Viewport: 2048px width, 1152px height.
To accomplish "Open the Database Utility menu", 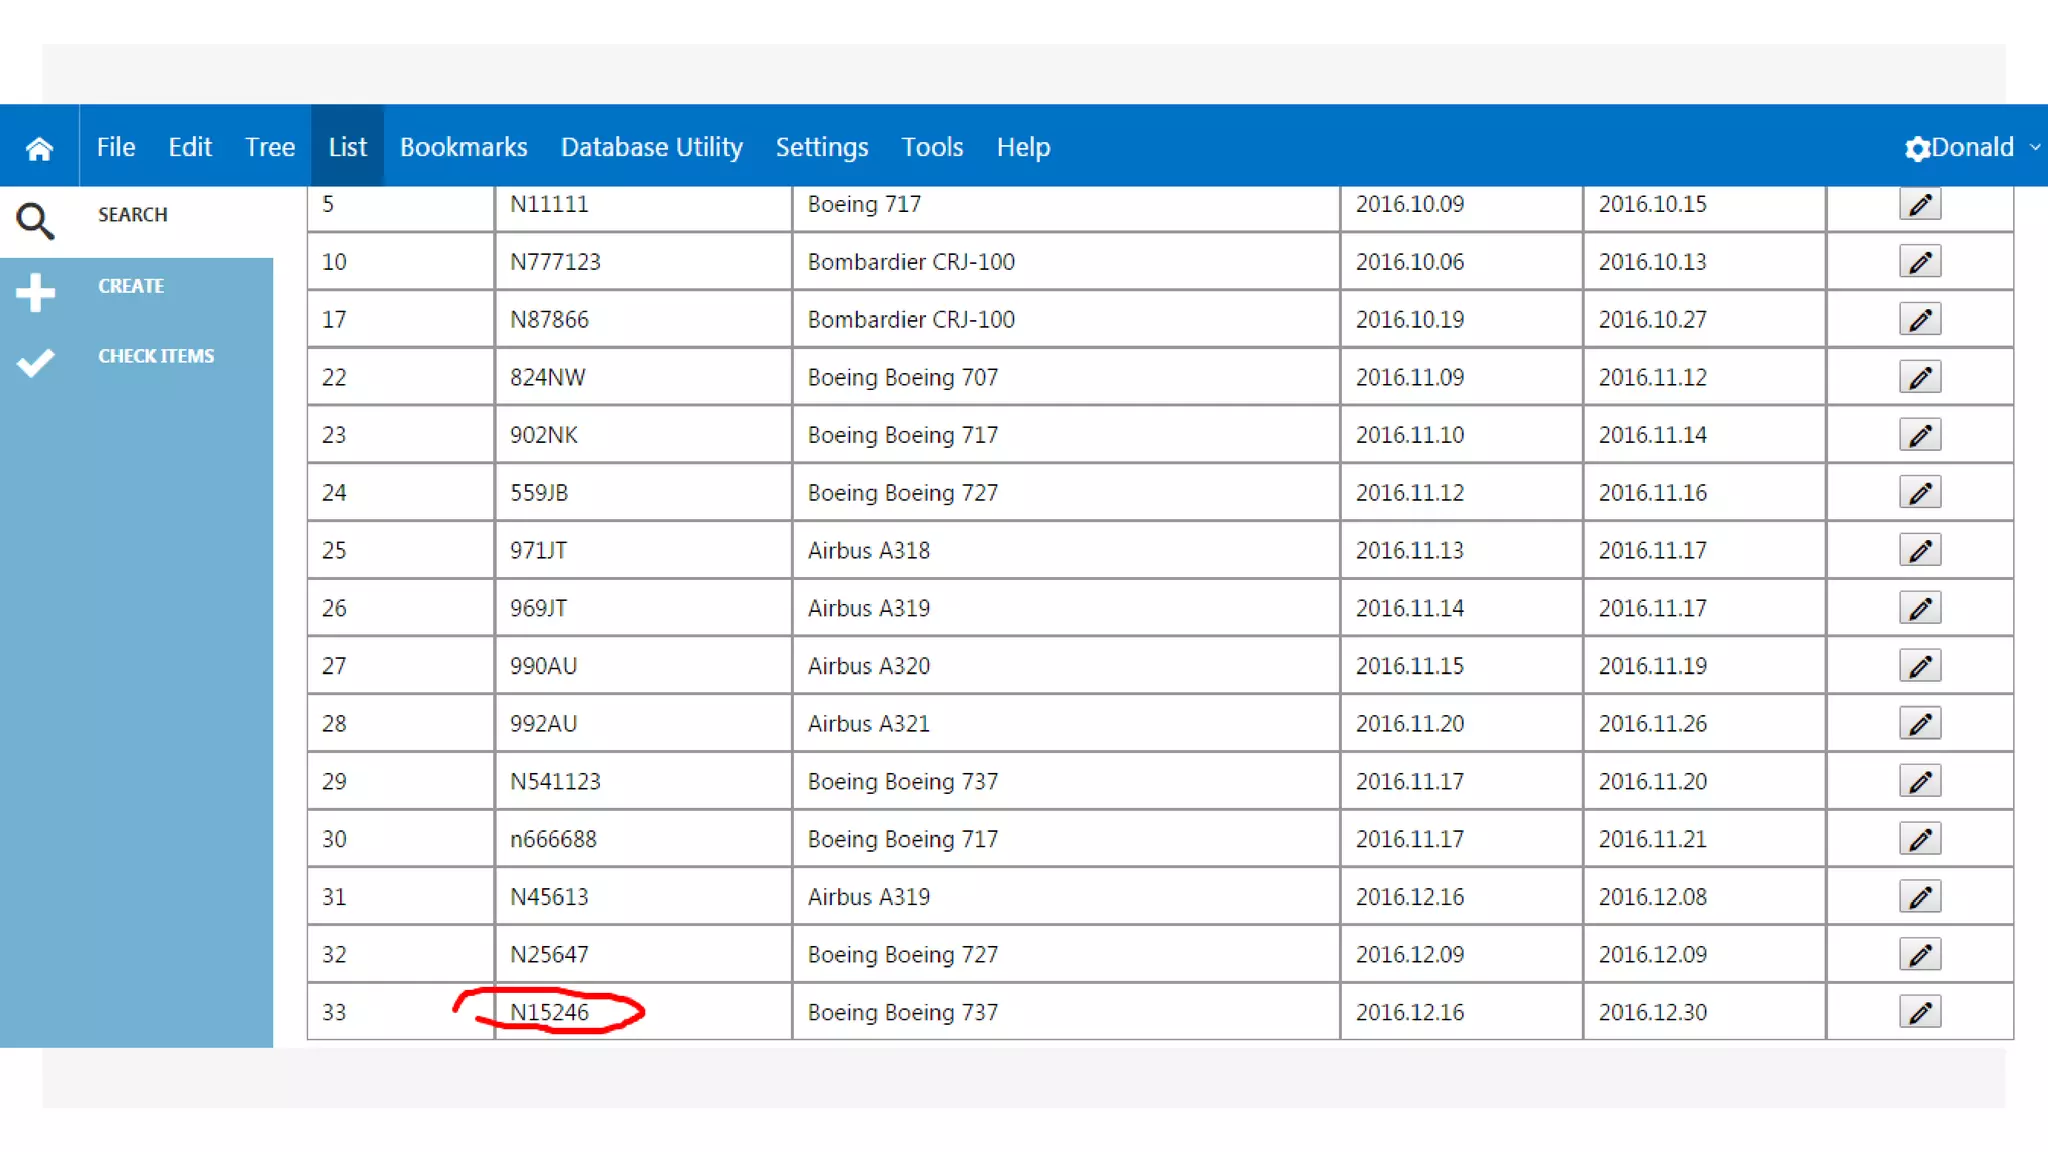I will [x=651, y=147].
